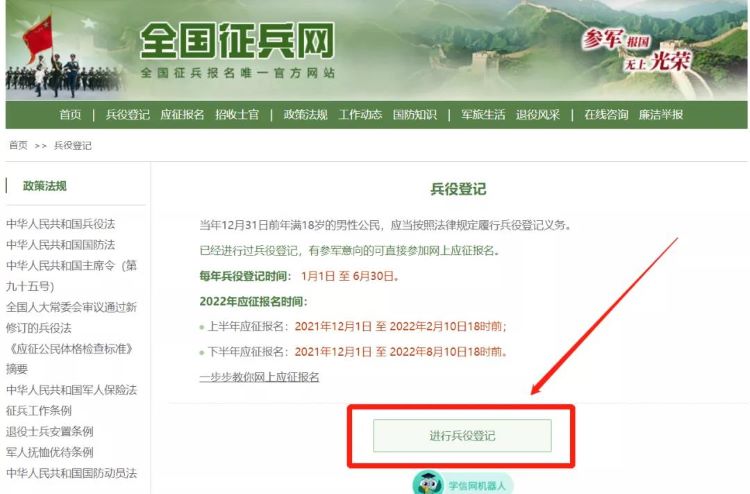Screen dimensions: 750x494
Task: Open 工作动态 in the green nav bar
Action: (360, 115)
